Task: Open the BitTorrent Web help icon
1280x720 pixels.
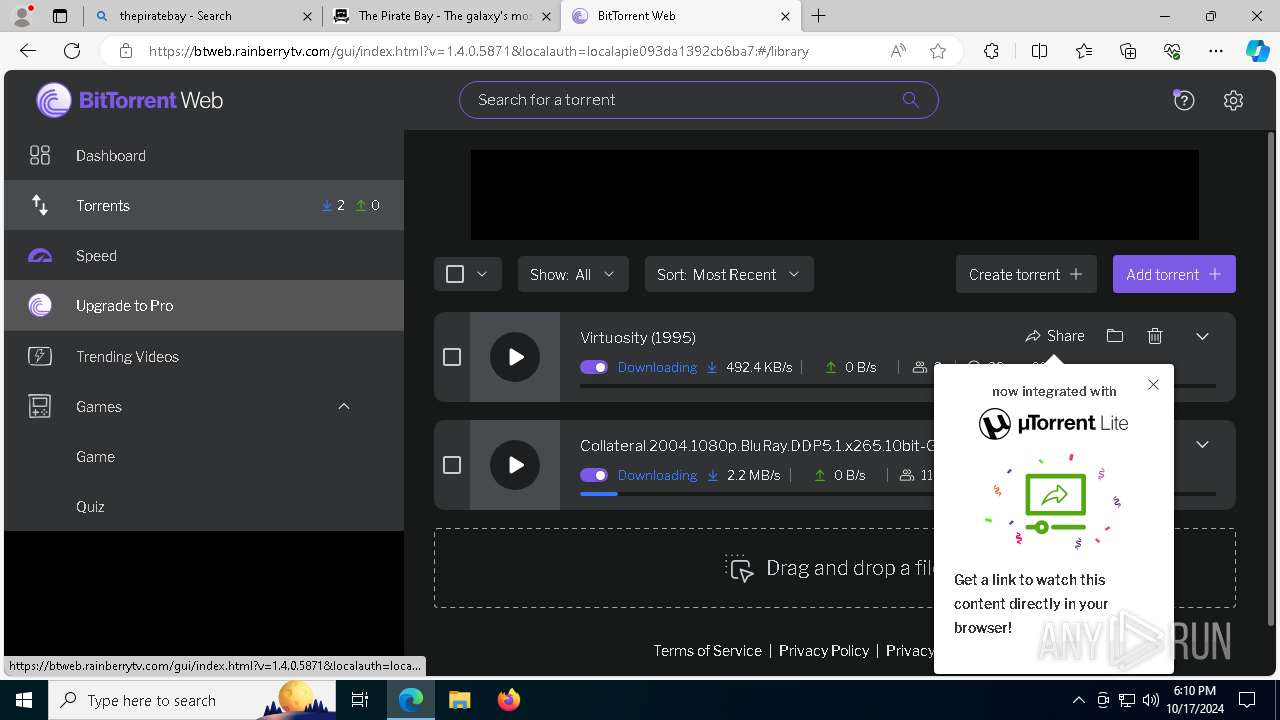Action: (1184, 100)
